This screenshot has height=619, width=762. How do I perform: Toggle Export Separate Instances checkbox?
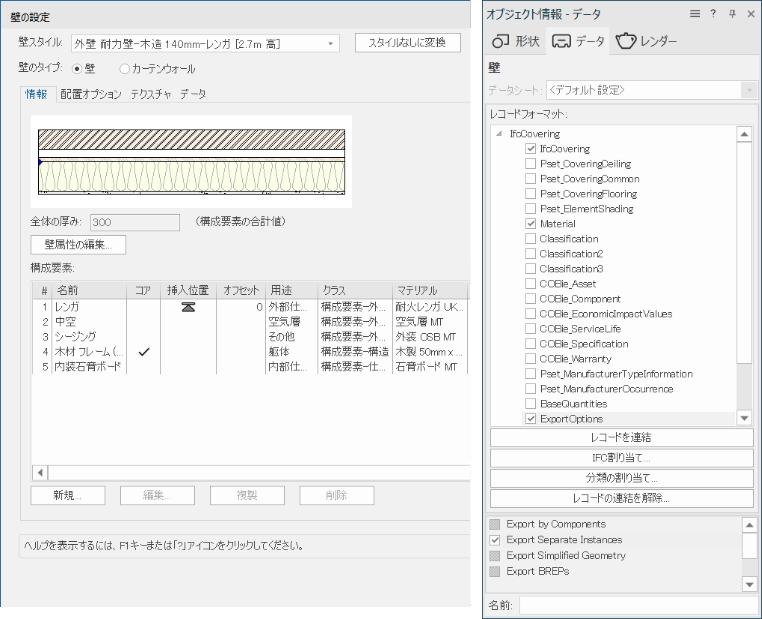(x=495, y=540)
